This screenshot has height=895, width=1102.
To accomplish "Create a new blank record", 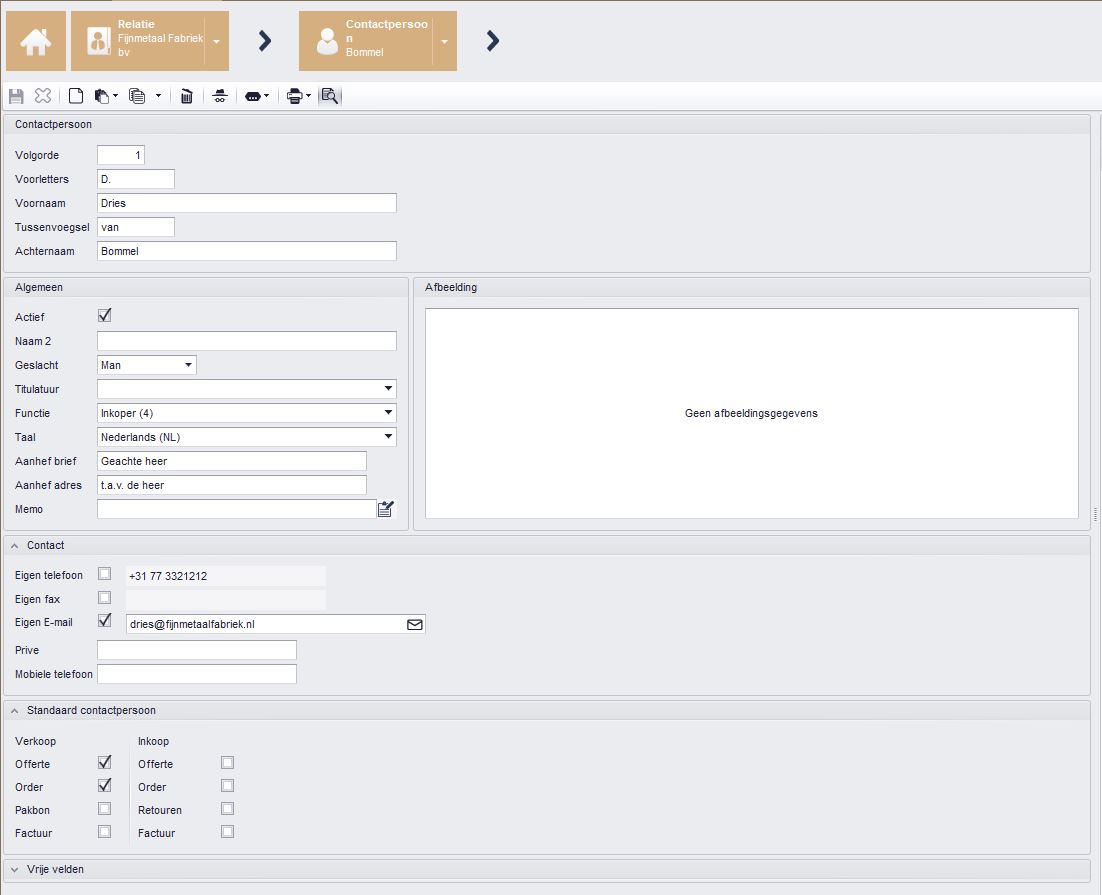I will coord(76,96).
